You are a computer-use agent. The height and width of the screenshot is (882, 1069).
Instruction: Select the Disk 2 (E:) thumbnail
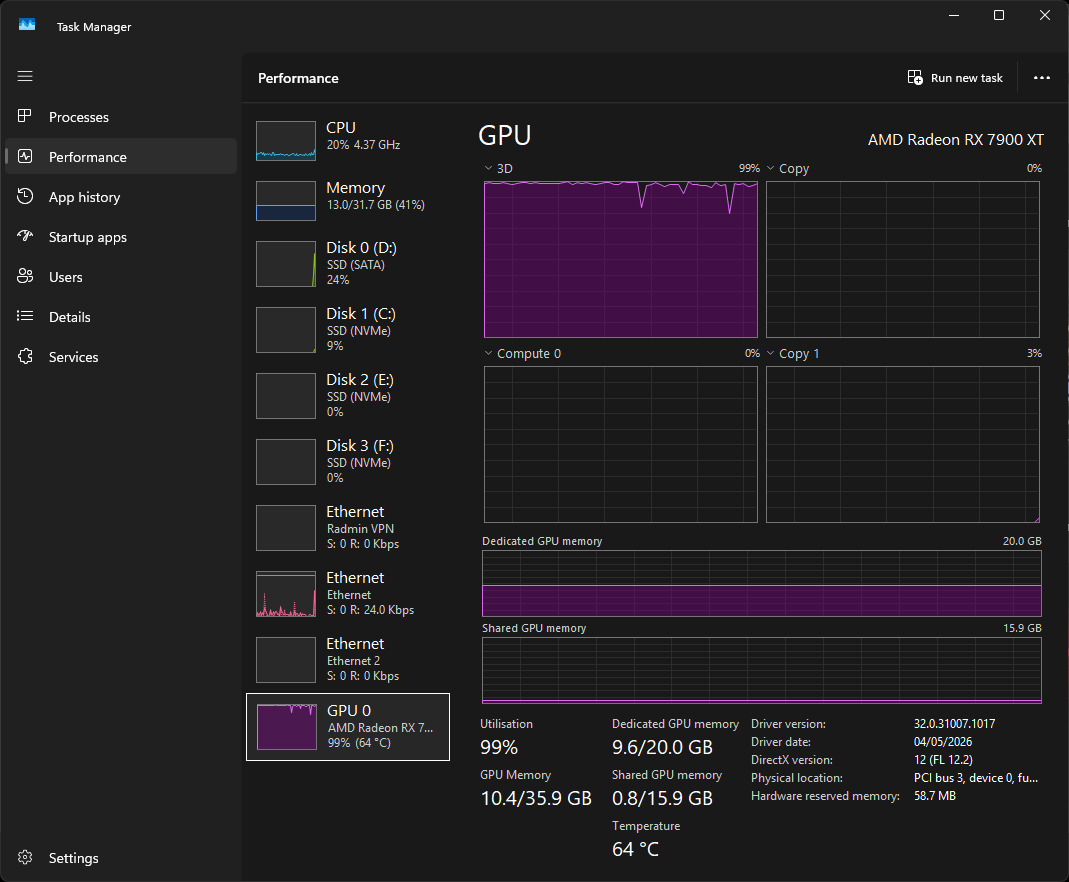[x=286, y=396]
